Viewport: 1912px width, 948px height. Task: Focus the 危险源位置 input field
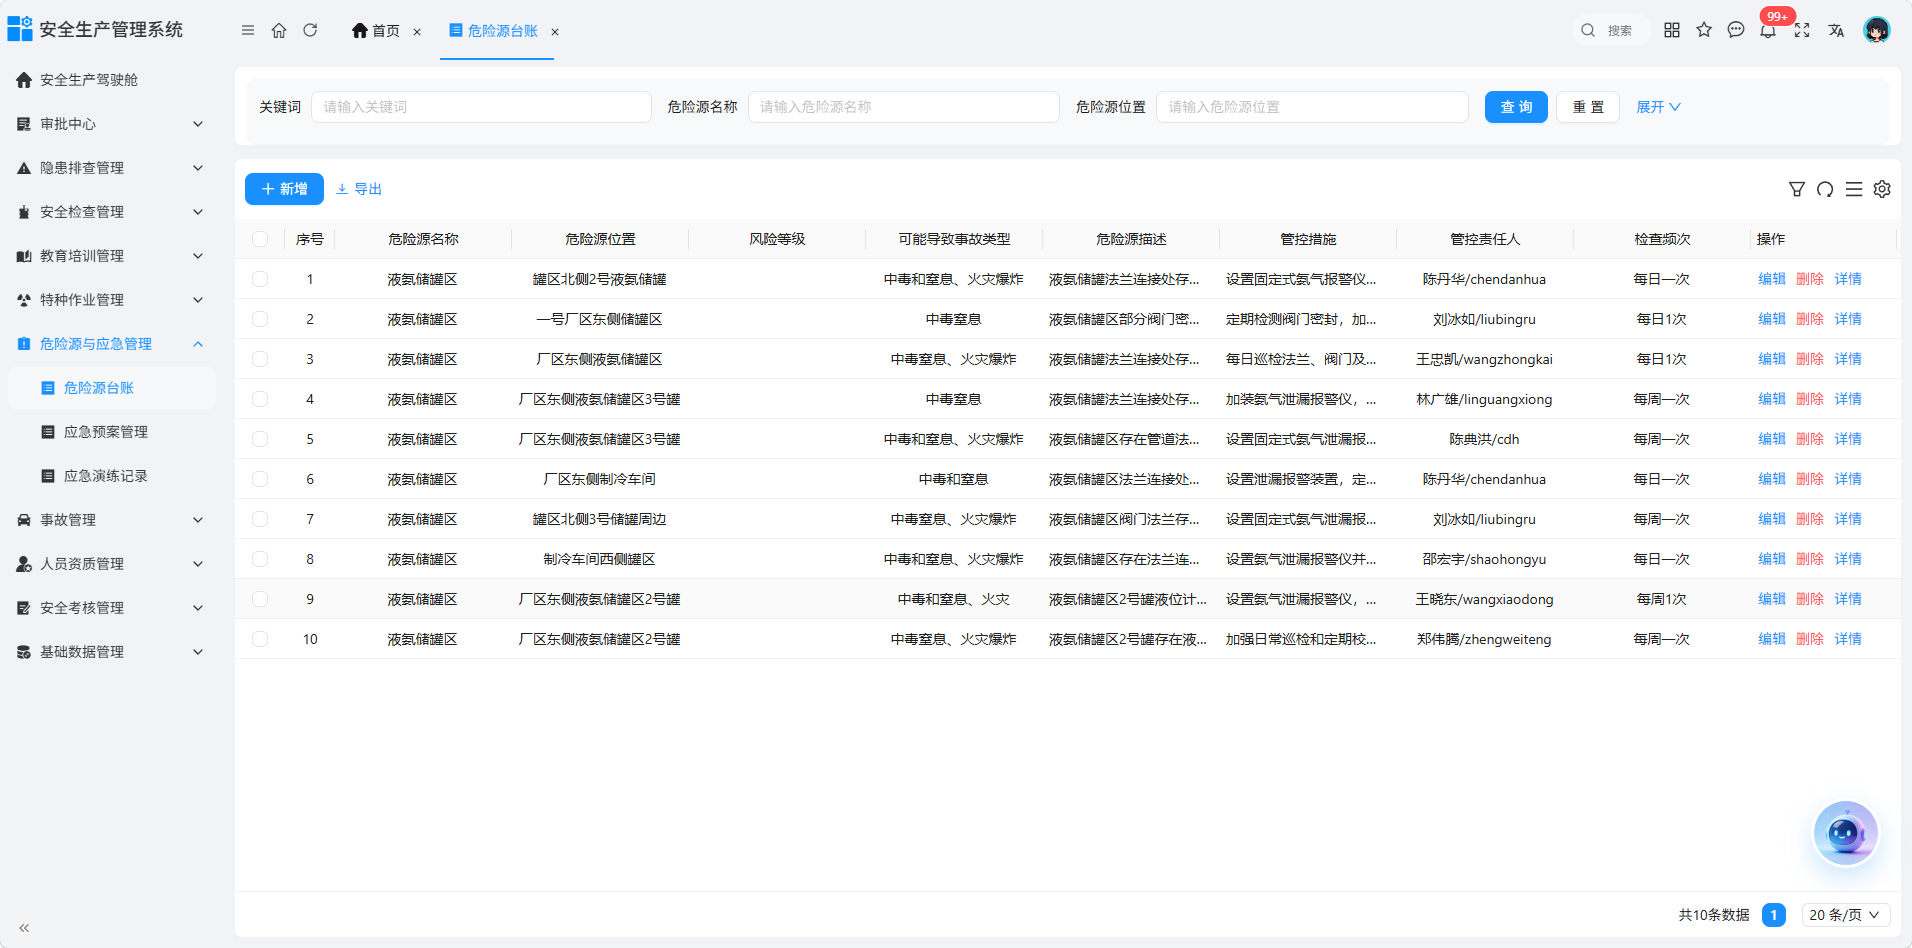1312,107
